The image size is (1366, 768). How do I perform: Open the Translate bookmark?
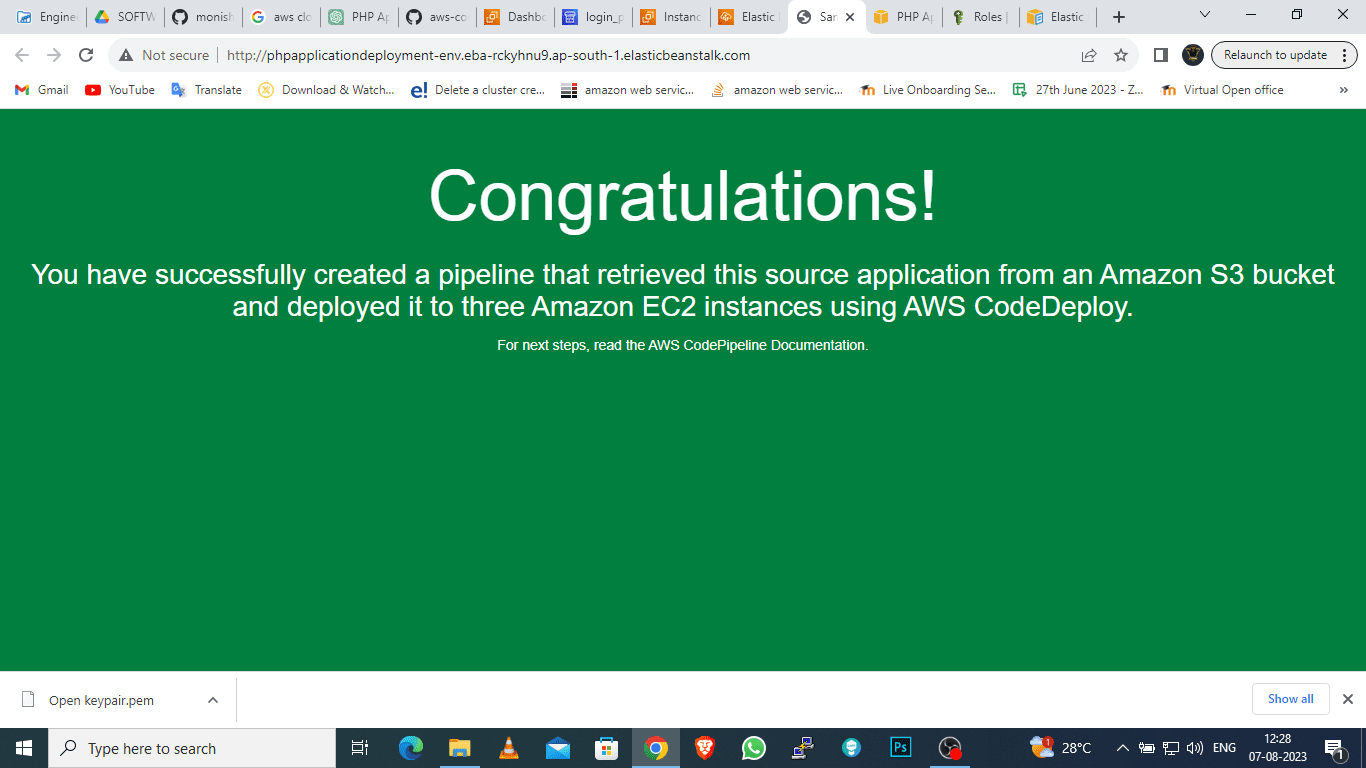click(207, 90)
